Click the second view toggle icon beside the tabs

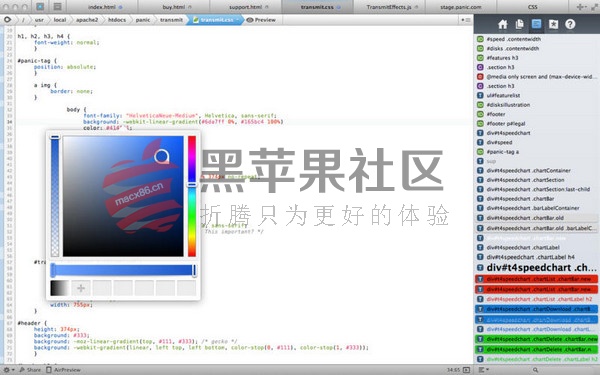57,7
